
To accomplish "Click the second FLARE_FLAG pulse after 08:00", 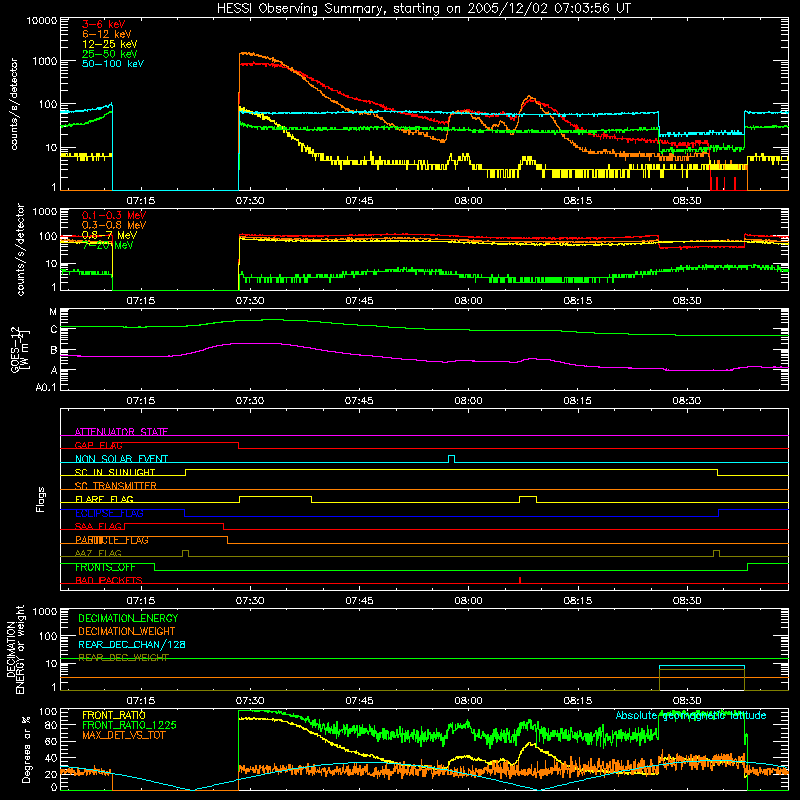I will (x=528, y=499).
